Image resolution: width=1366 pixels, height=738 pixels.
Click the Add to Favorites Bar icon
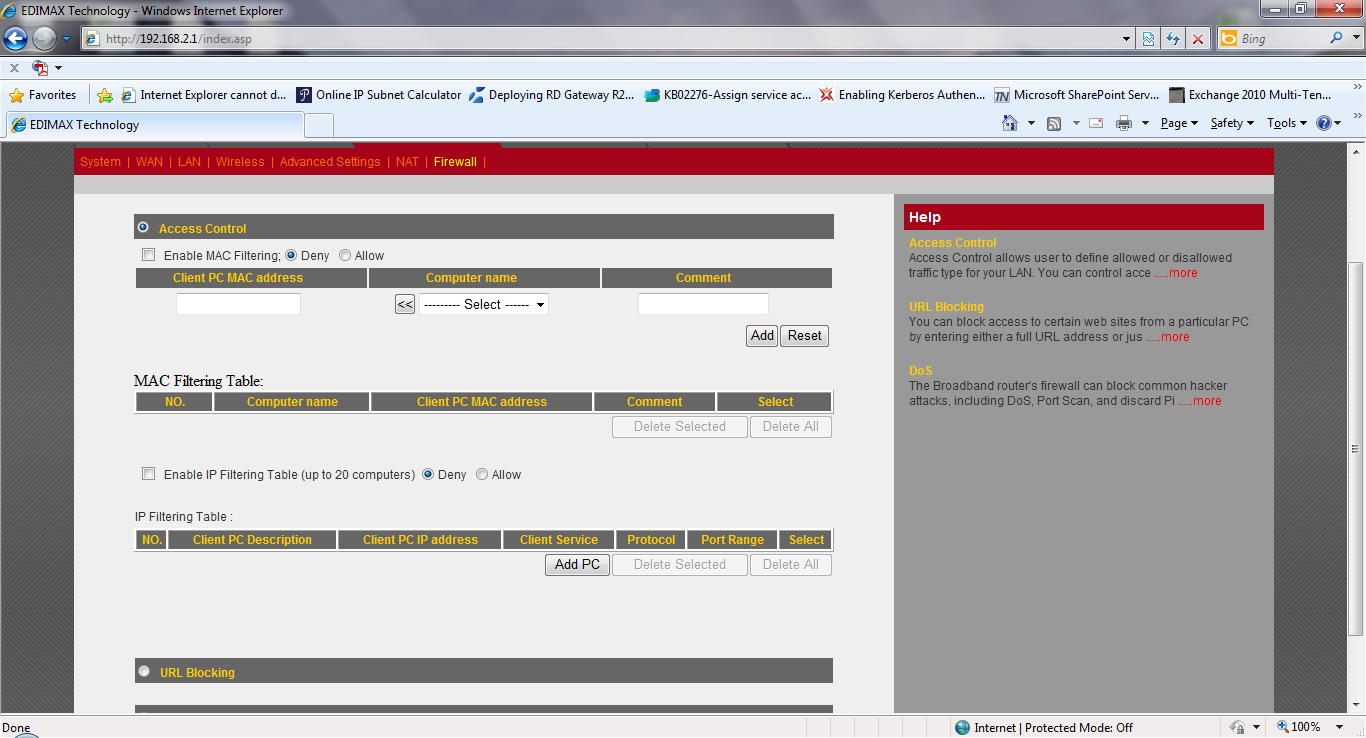(x=105, y=95)
